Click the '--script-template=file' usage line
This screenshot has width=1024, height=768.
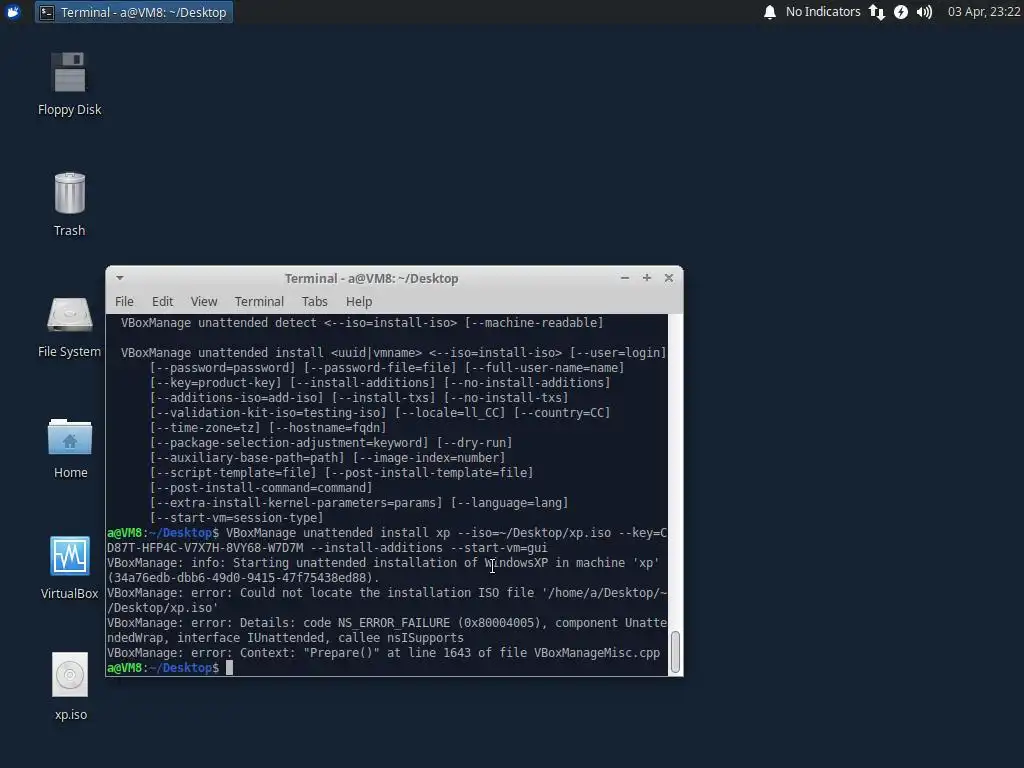(x=342, y=473)
